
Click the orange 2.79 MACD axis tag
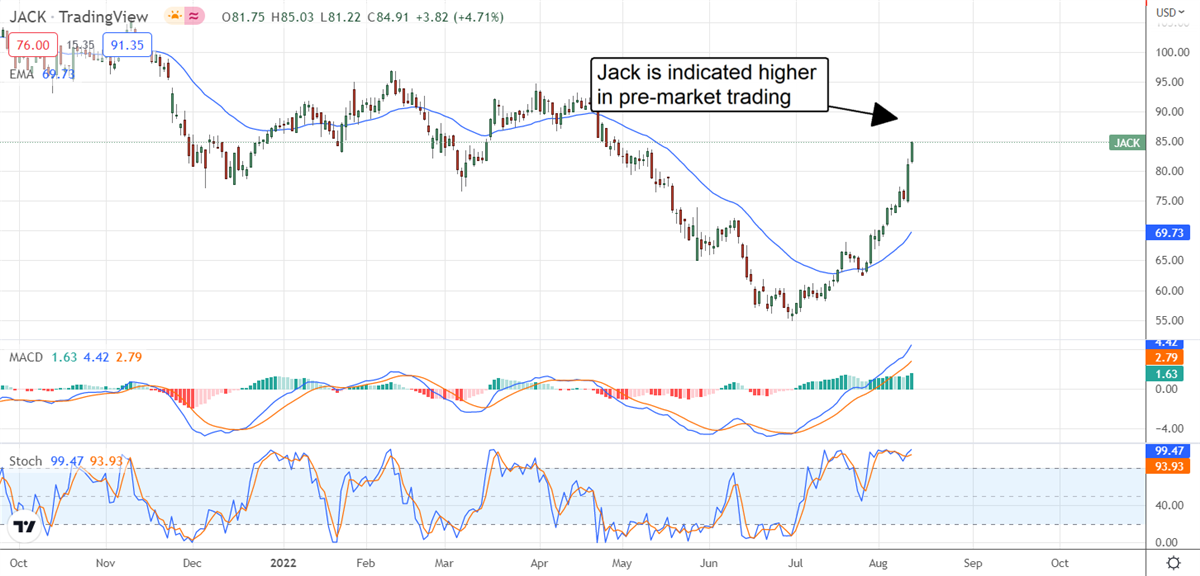click(x=1163, y=357)
